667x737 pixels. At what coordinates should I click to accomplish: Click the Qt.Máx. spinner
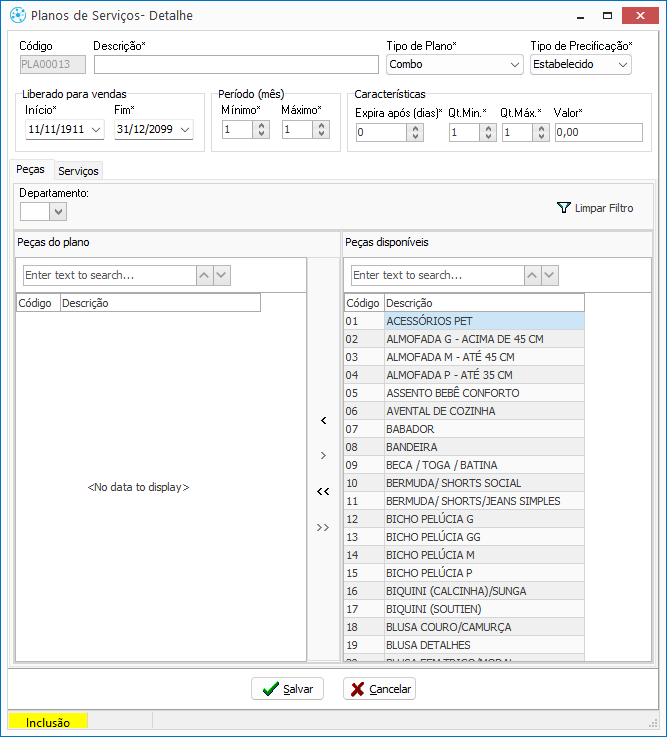pyautogui.click(x=541, y=133)
